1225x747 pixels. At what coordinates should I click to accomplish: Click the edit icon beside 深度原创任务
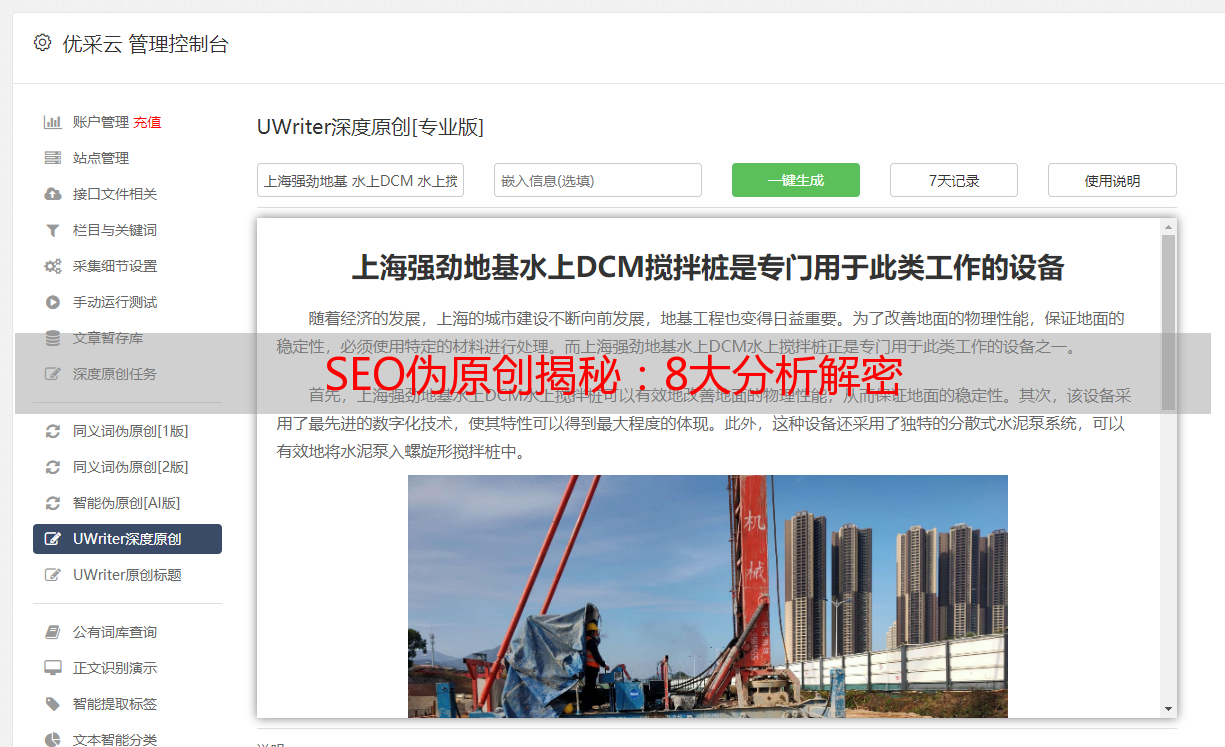pos(53,374)
